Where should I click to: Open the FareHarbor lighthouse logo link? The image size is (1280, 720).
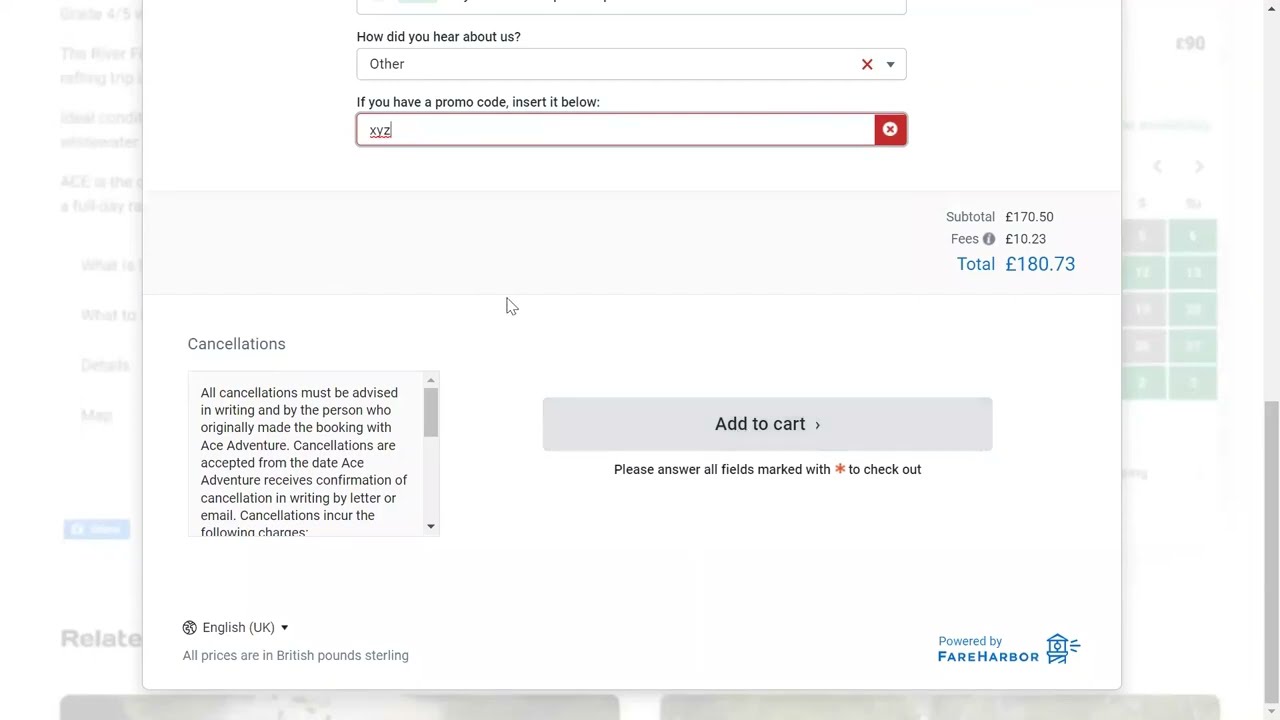(1063, 649)
